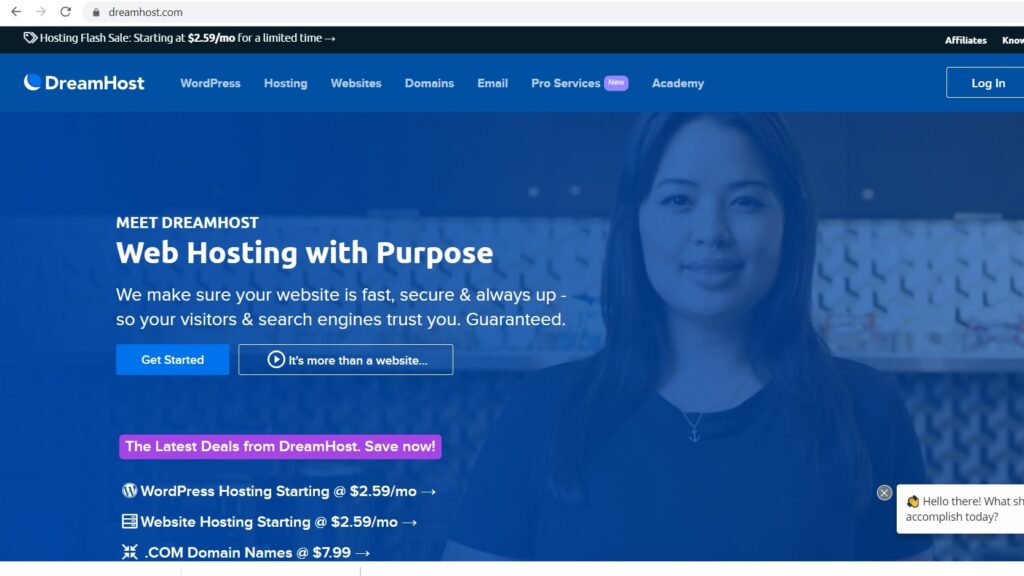Click the Web Hosting with Purpose heading
Screen dimensions: 1024x576
click(304, 253)
